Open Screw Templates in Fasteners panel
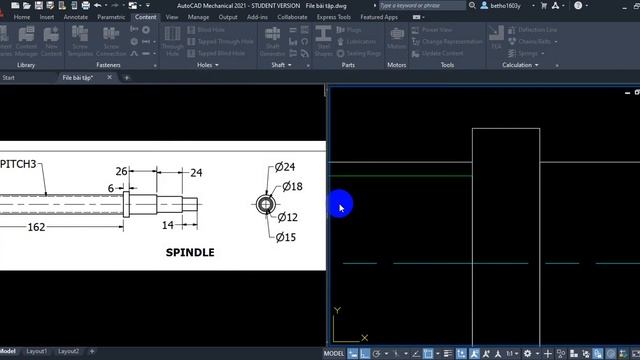640x360 pixels. pyautogui.click(x=80, y=41)
